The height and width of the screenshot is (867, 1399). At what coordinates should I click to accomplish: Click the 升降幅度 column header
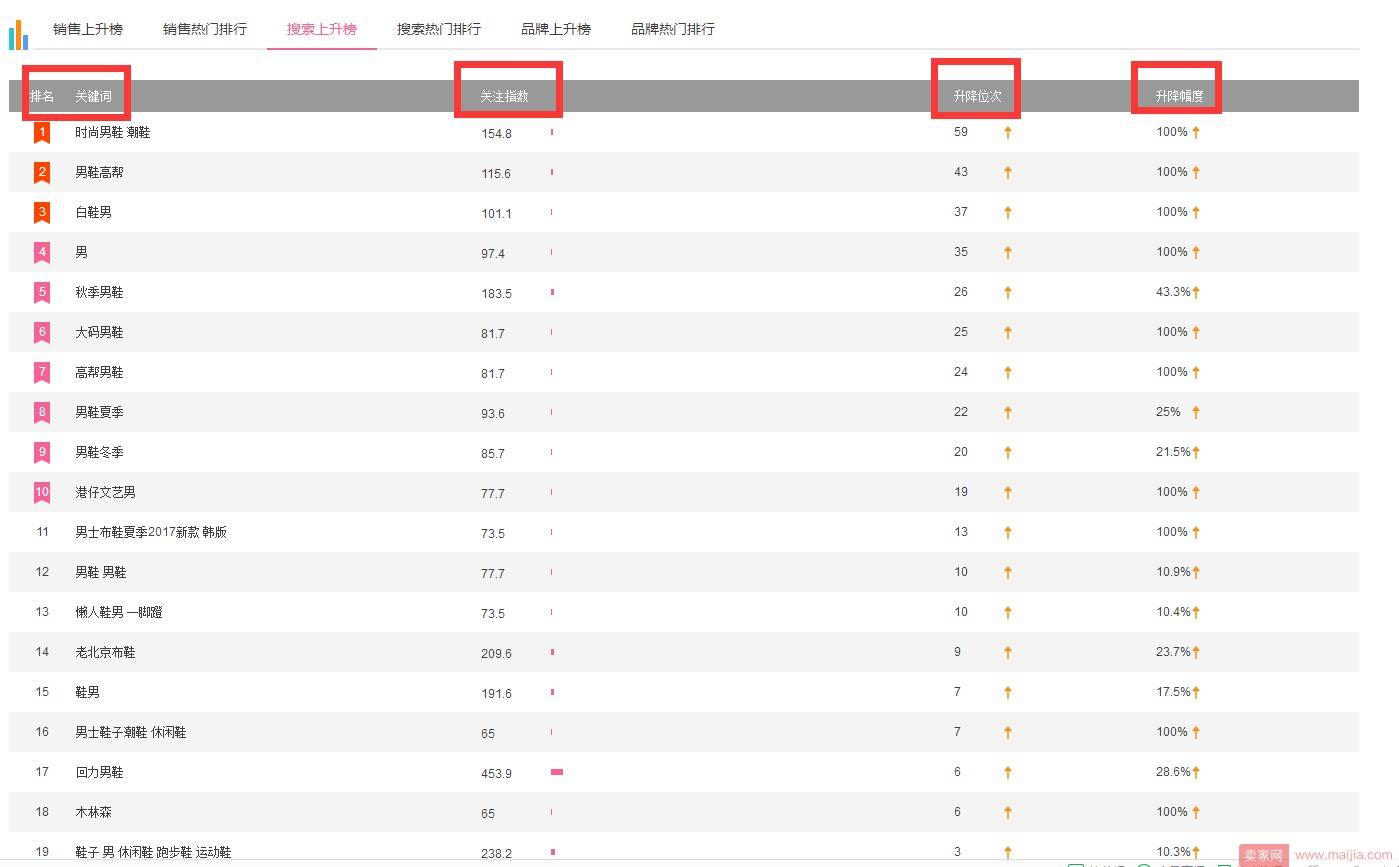1180,96
